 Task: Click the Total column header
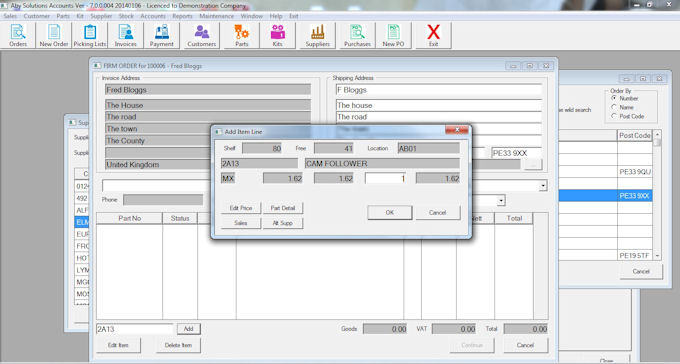[x=514, y=218]
